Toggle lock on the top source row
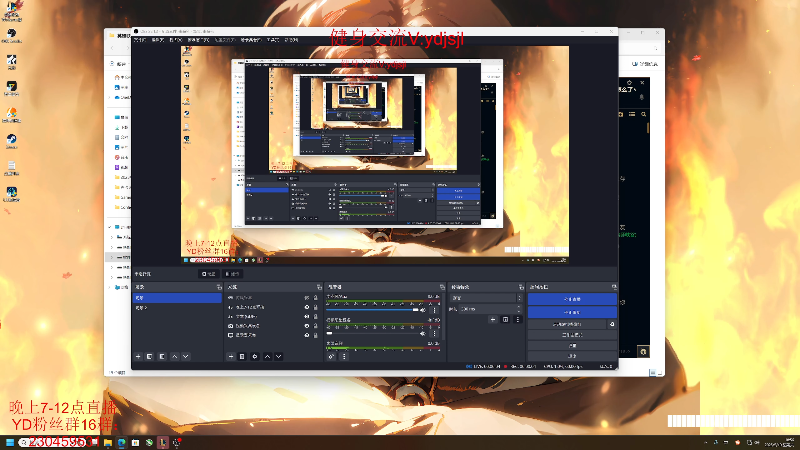Viewport: 800px width, 450px height. click(x=315, y=298)
